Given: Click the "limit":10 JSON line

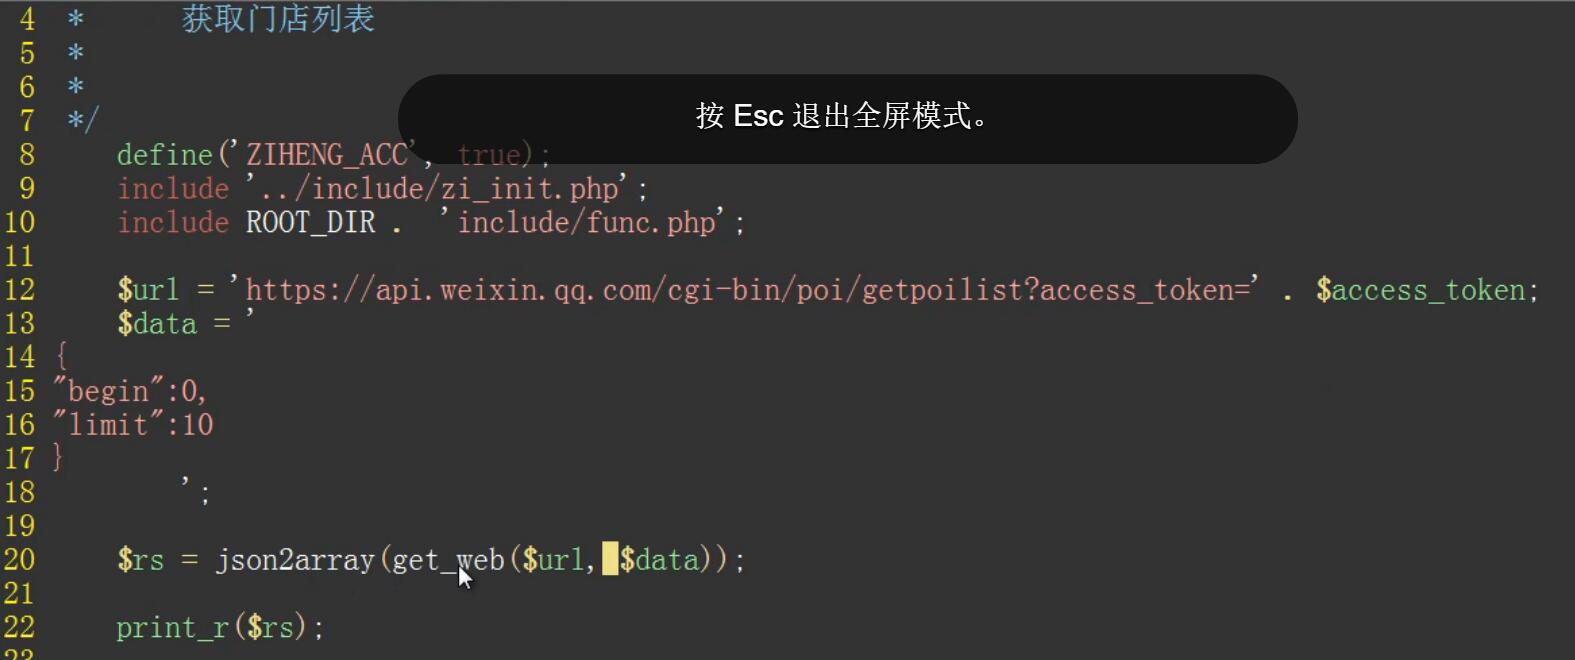Looking at the screenshot, I should click(133, 425).
